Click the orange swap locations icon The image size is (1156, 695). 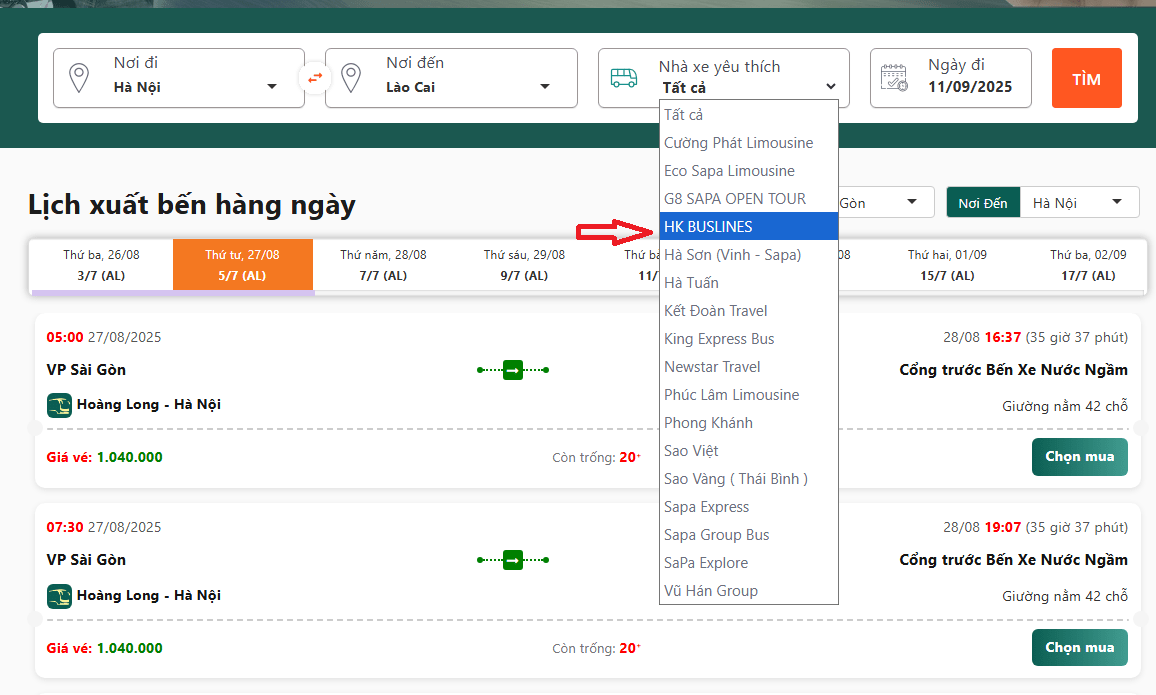pyautogui.click(x=315, y=77)
